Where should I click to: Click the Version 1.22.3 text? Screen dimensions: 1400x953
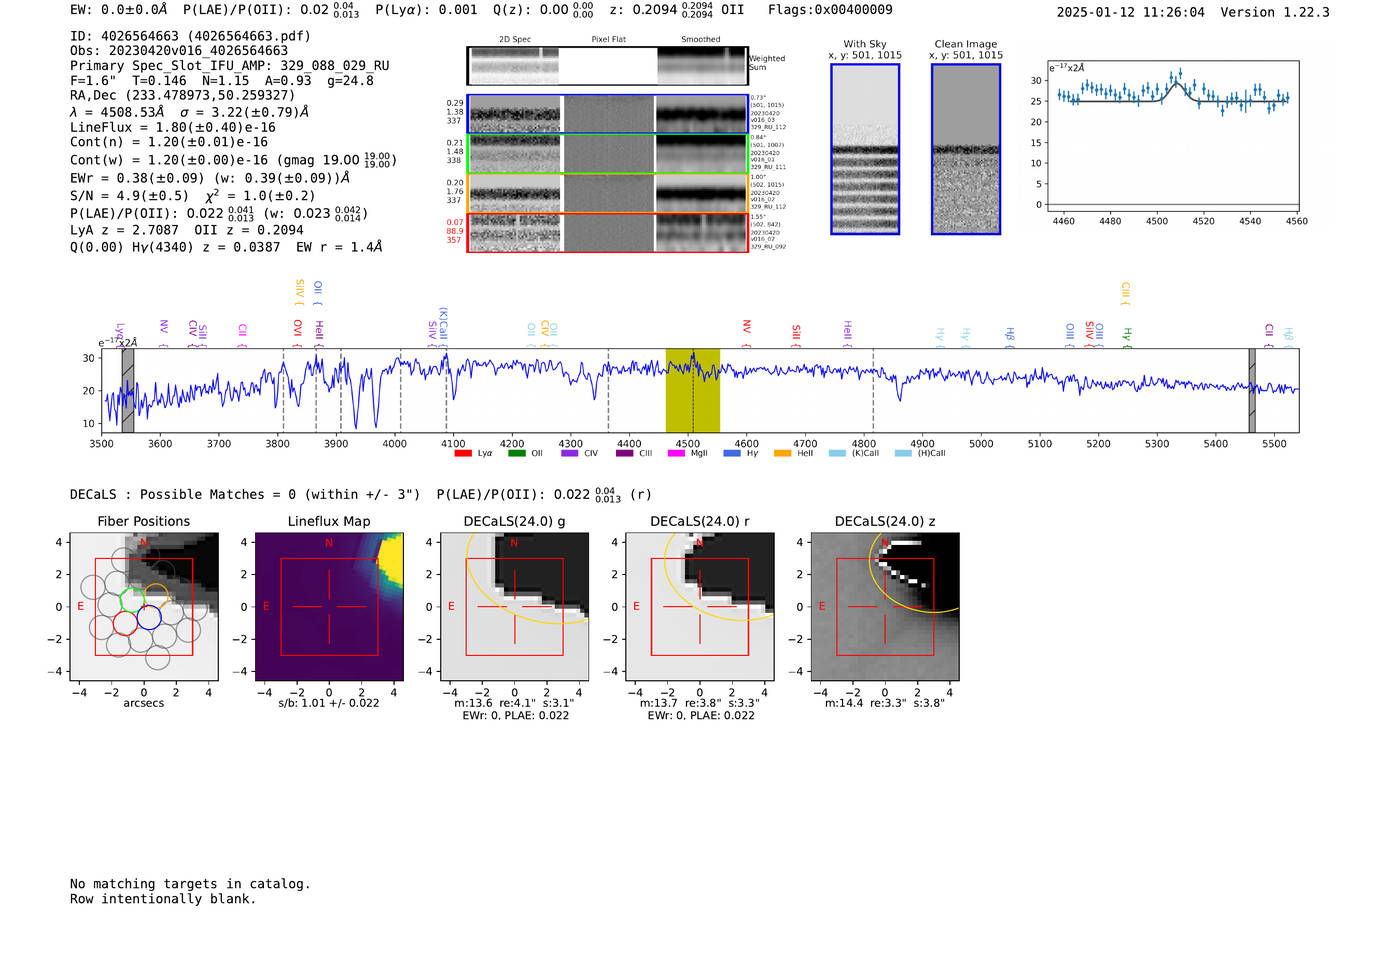pos(1275,12)
